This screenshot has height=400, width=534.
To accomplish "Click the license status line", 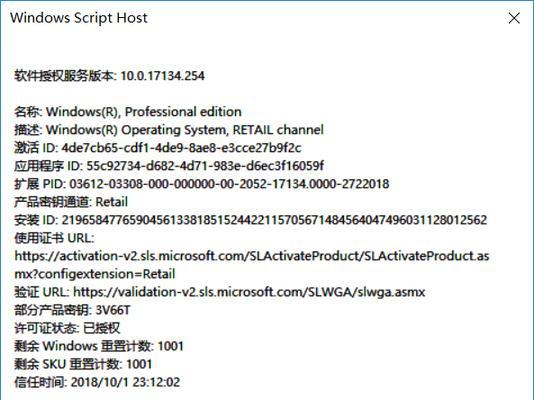I will coord(67,328).
